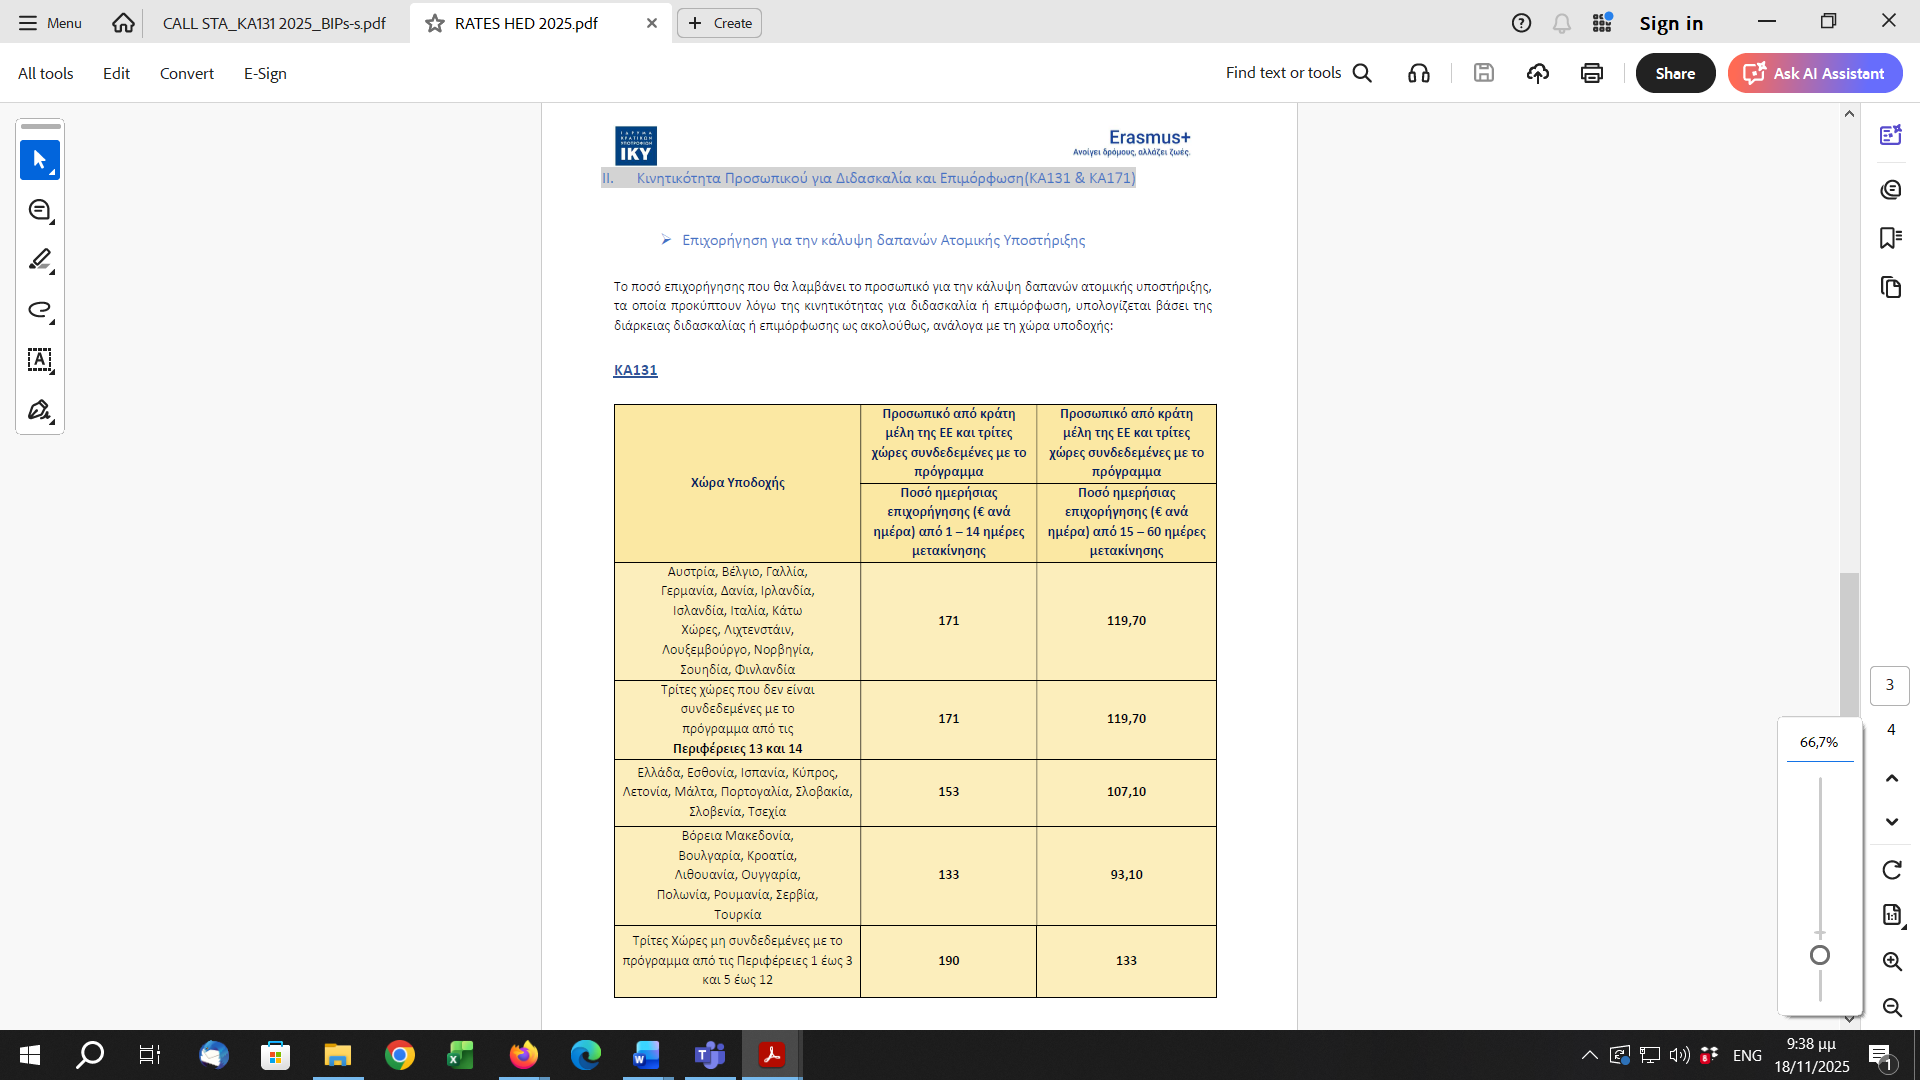Go to previous page with up chevron
1920x1080 pixels.
click(1891, 778)
